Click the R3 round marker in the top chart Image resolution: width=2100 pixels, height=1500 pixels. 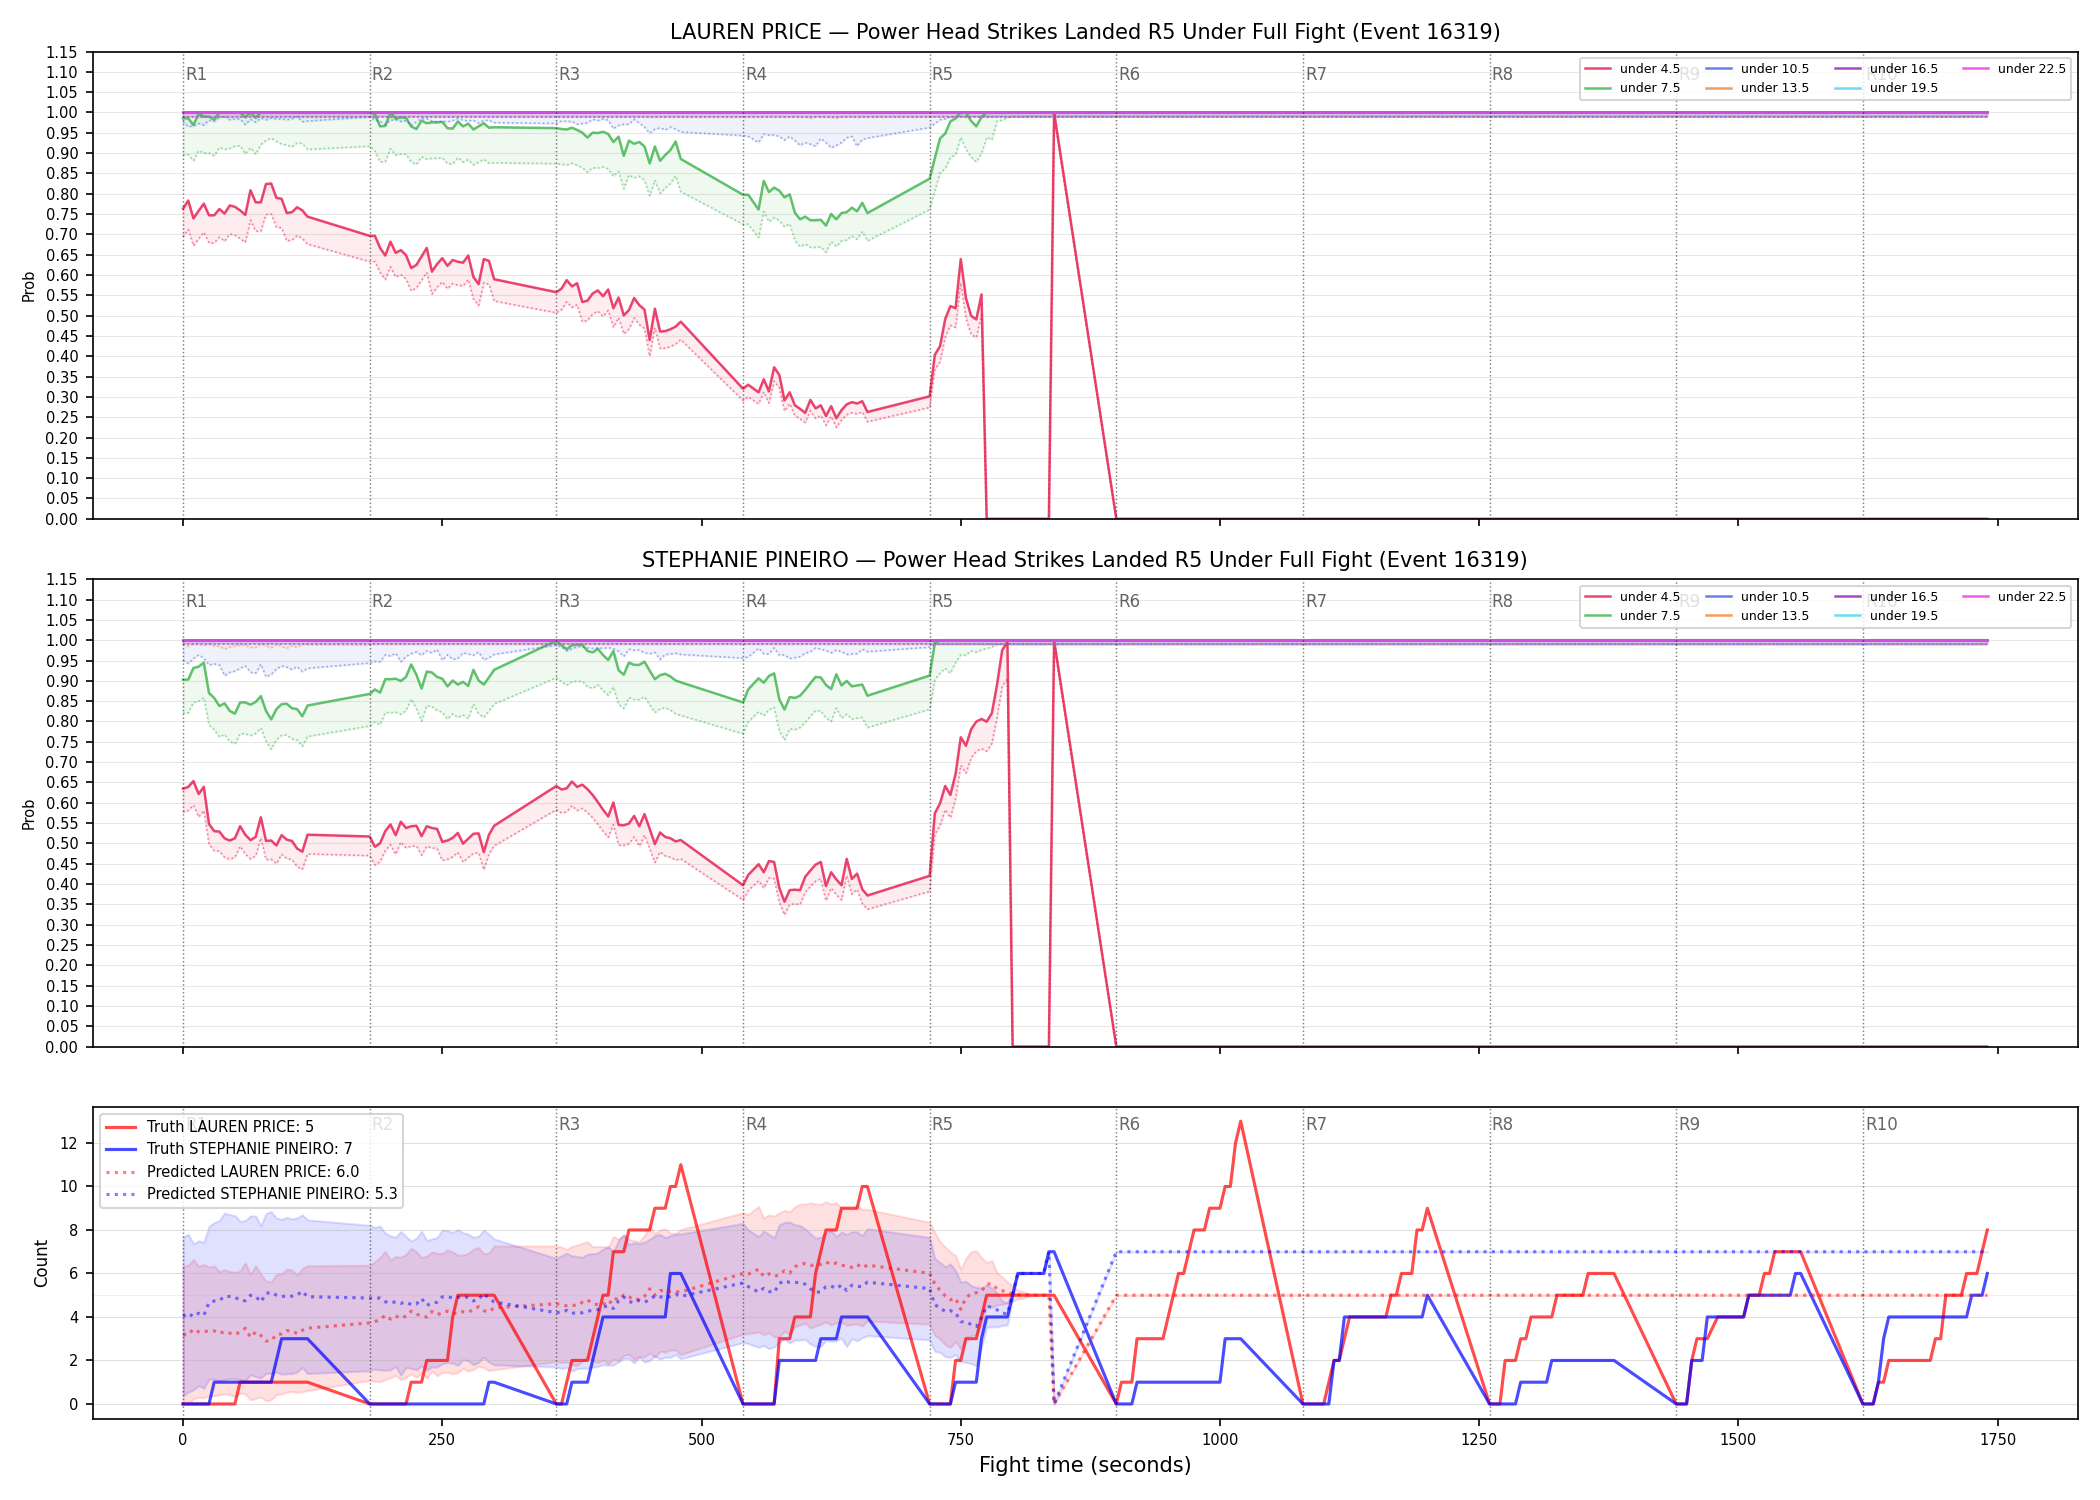pyautogui.click(x=569, y=74)
